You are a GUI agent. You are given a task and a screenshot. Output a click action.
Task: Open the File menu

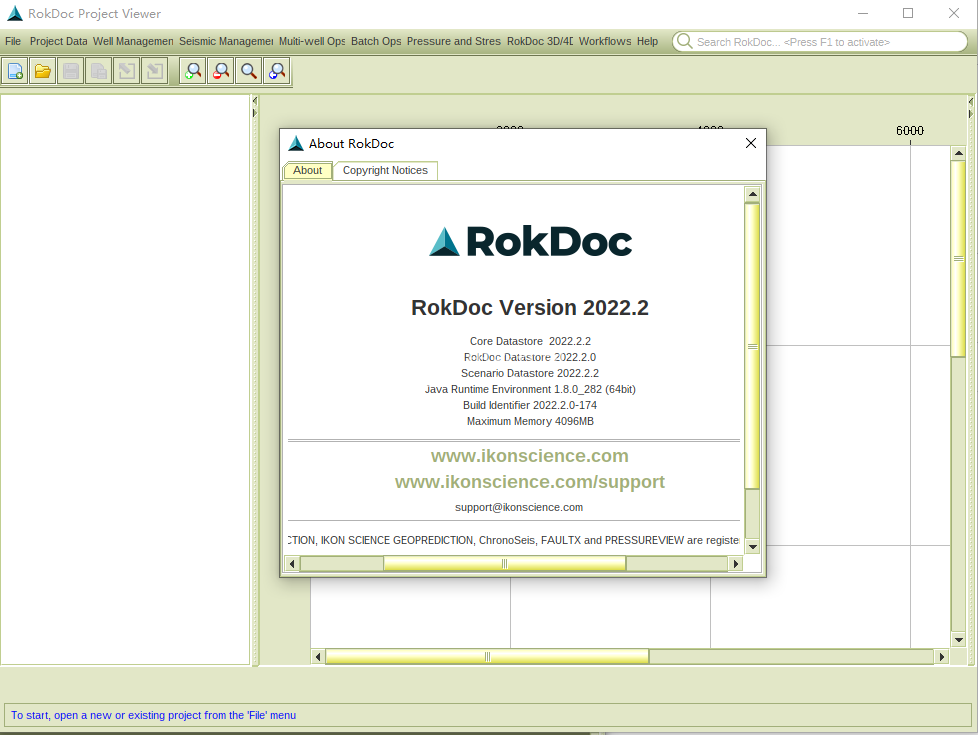[x=13, y=41]
